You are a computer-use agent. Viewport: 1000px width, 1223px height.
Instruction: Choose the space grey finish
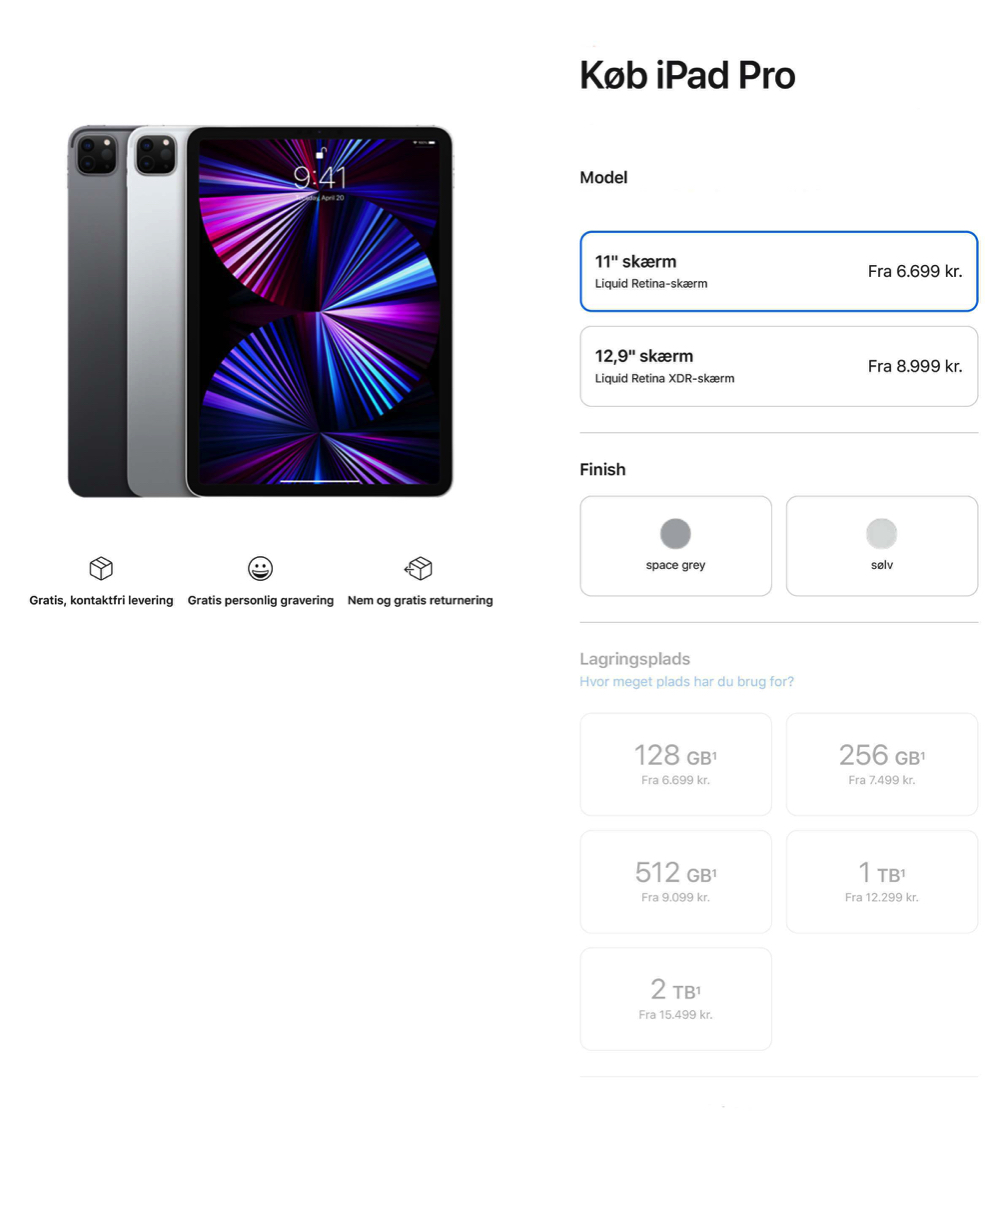click(x=676, y=546)
